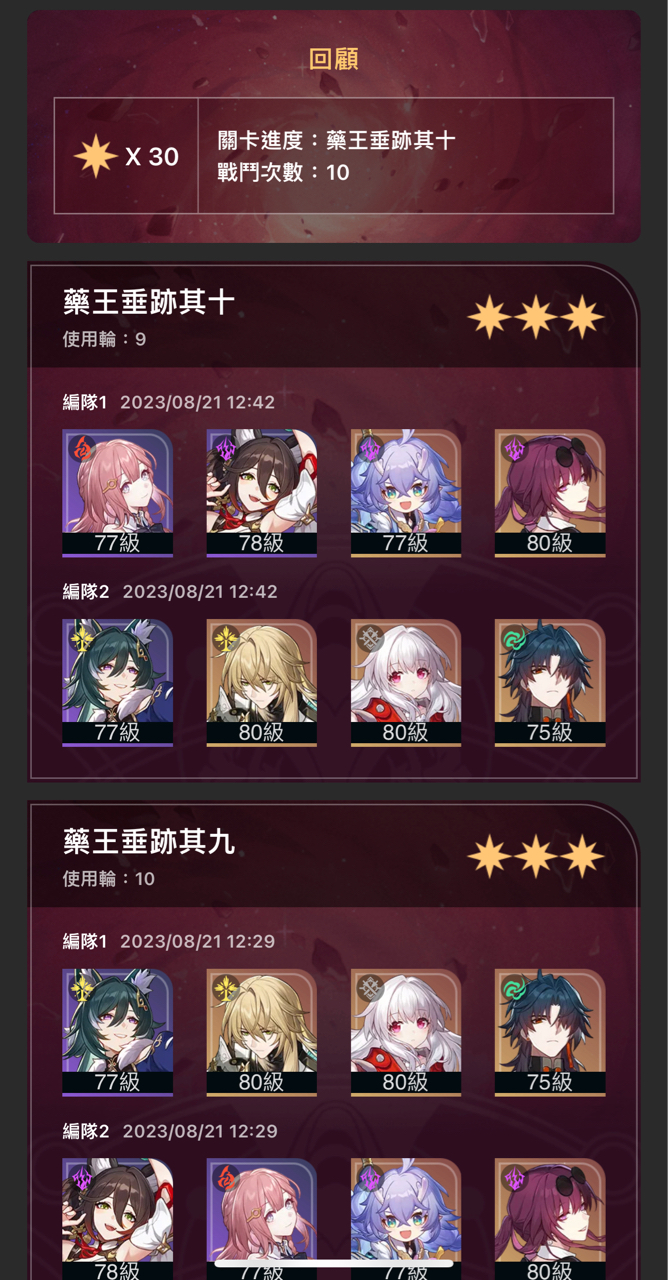Select the blue-haired 77級 character in 其十 編隊1
668x1280 pixels.
point(406,493)
